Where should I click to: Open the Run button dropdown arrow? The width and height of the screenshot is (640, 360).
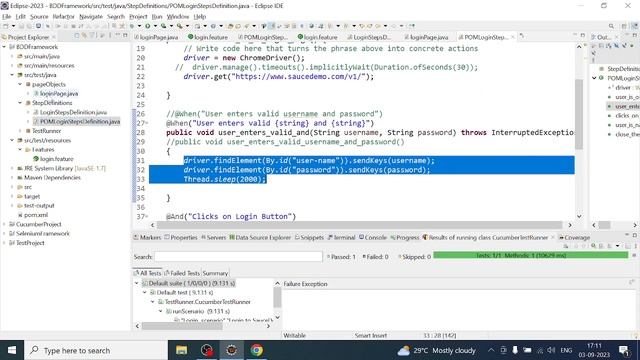tap(155, 26)
